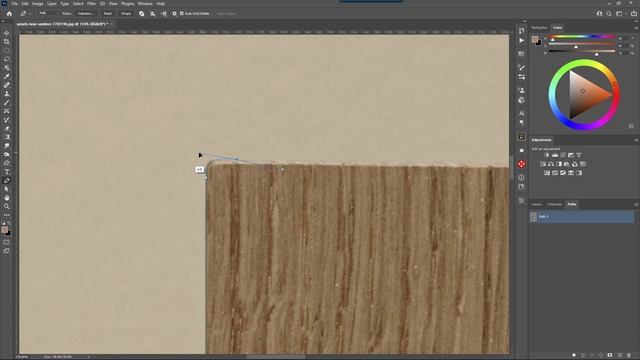Screen dimensions: 640x360
Task: Click the Shape button
Action: coord(126,13)
